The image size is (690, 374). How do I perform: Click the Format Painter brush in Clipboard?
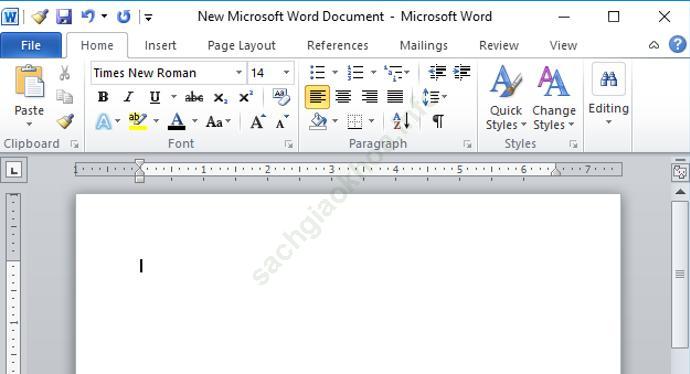pos(65,121)
